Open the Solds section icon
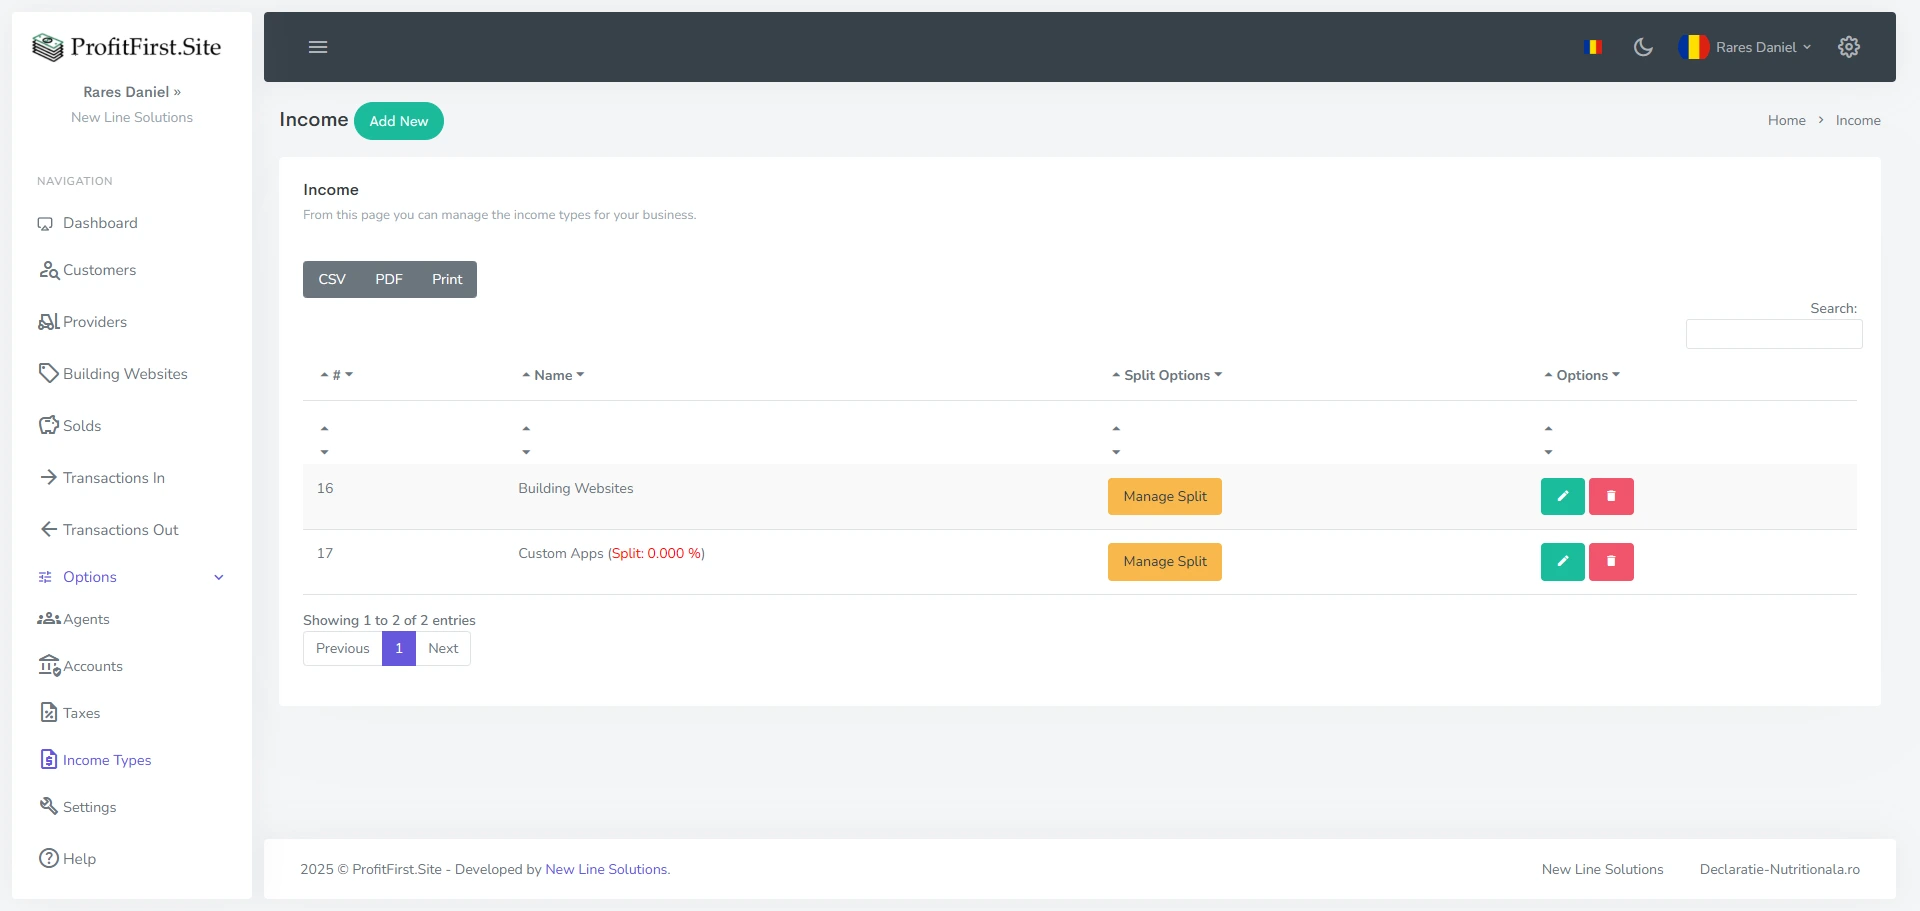Screen dimensions: 1920x911 pyautogui.click(x=47, y=425)
